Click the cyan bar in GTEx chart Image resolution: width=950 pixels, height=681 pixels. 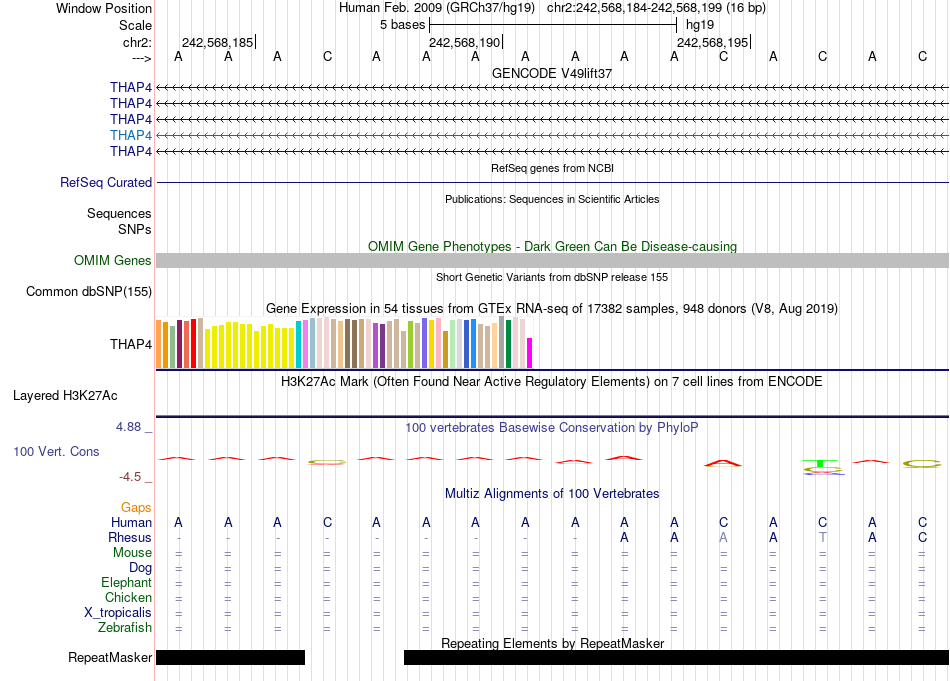tap(299, 344)
